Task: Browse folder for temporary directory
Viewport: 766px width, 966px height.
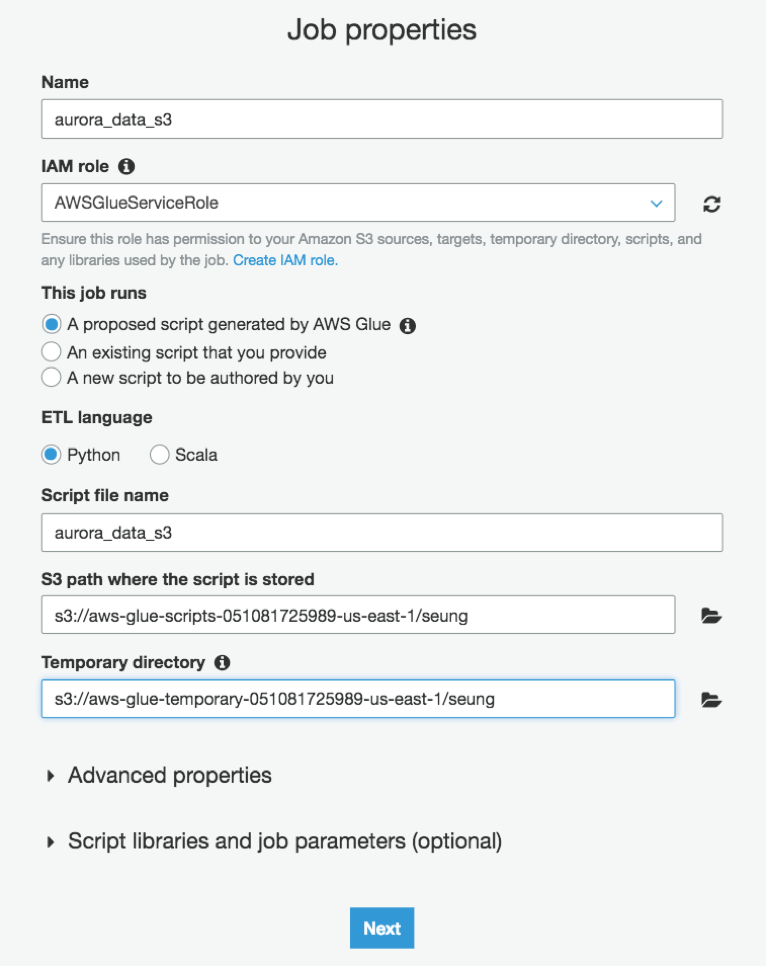Action: 711,700
